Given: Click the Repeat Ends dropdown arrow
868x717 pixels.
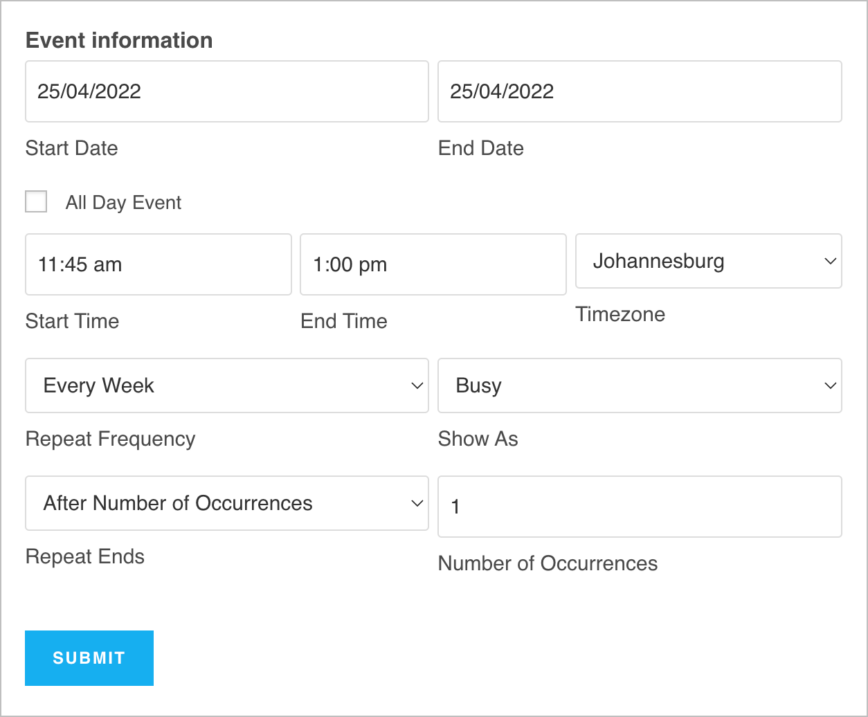Looking at the screenshot, I should (416, 503).
